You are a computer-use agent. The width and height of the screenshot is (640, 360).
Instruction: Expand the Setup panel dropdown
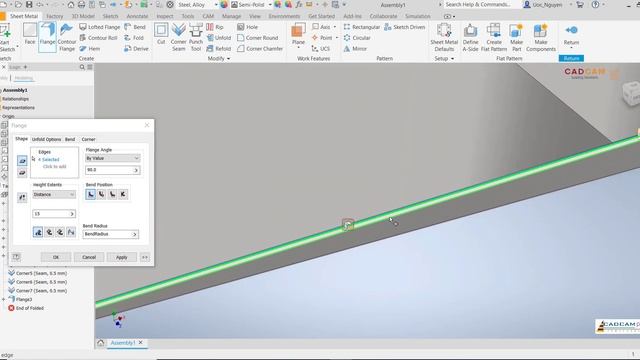coord(444,59)
